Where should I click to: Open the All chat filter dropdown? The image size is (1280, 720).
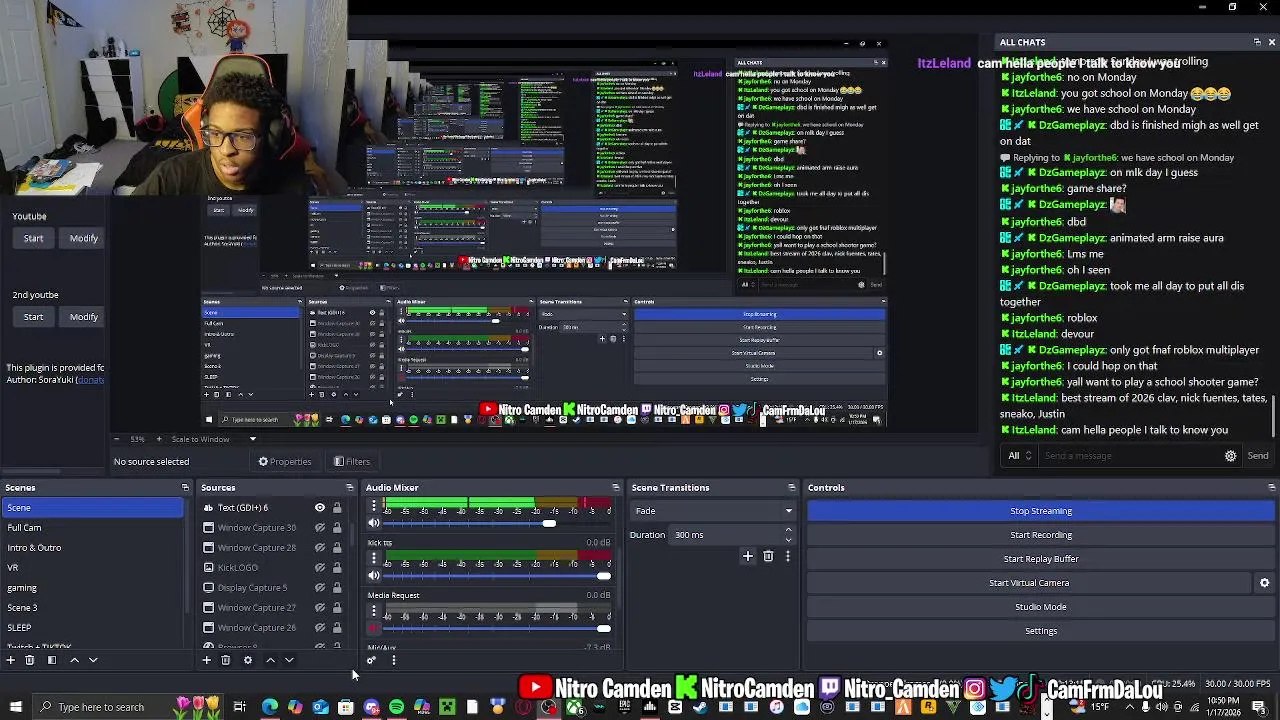tap(1020, 456)
